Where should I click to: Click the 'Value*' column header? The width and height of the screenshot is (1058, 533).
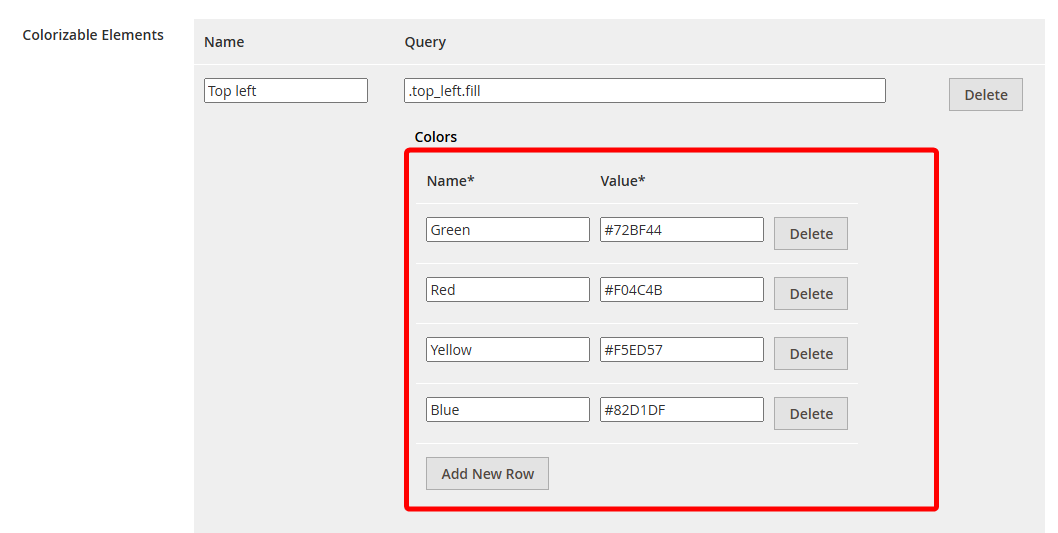[622, 181]
